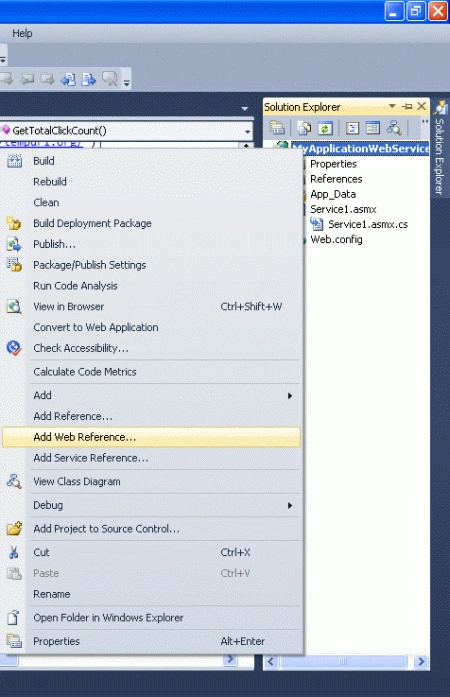Image resolution: width=450 pixels, height=697 pixels.
Task: Click the Refresh icon in Solution Explorer toolbar
Action: [x=325, y=128]
